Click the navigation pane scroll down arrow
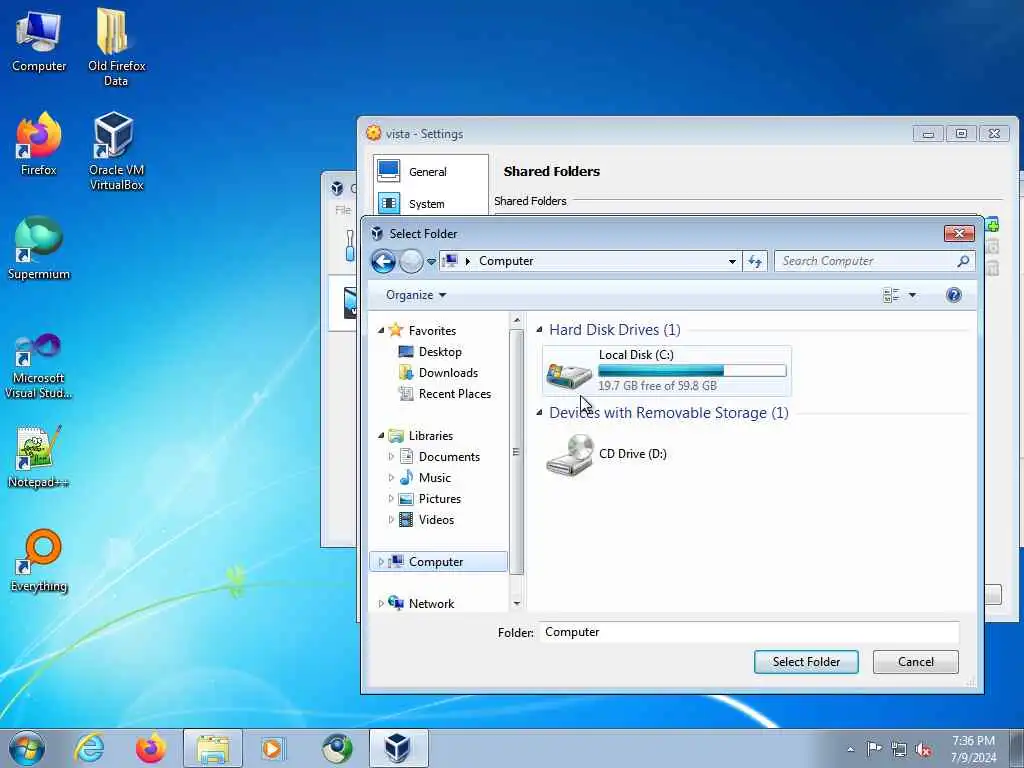 517,603
